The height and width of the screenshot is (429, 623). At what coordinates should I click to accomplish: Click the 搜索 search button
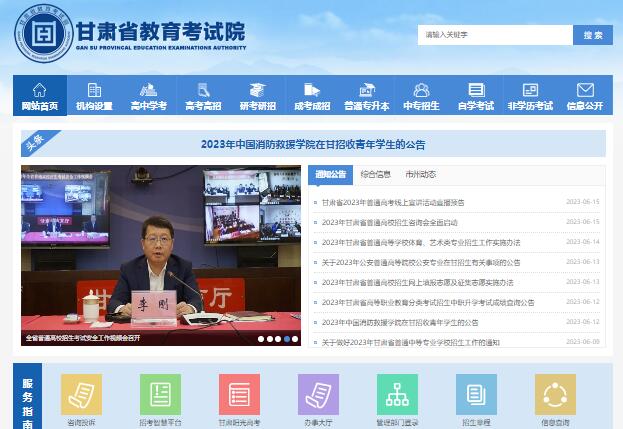point(593,35)
